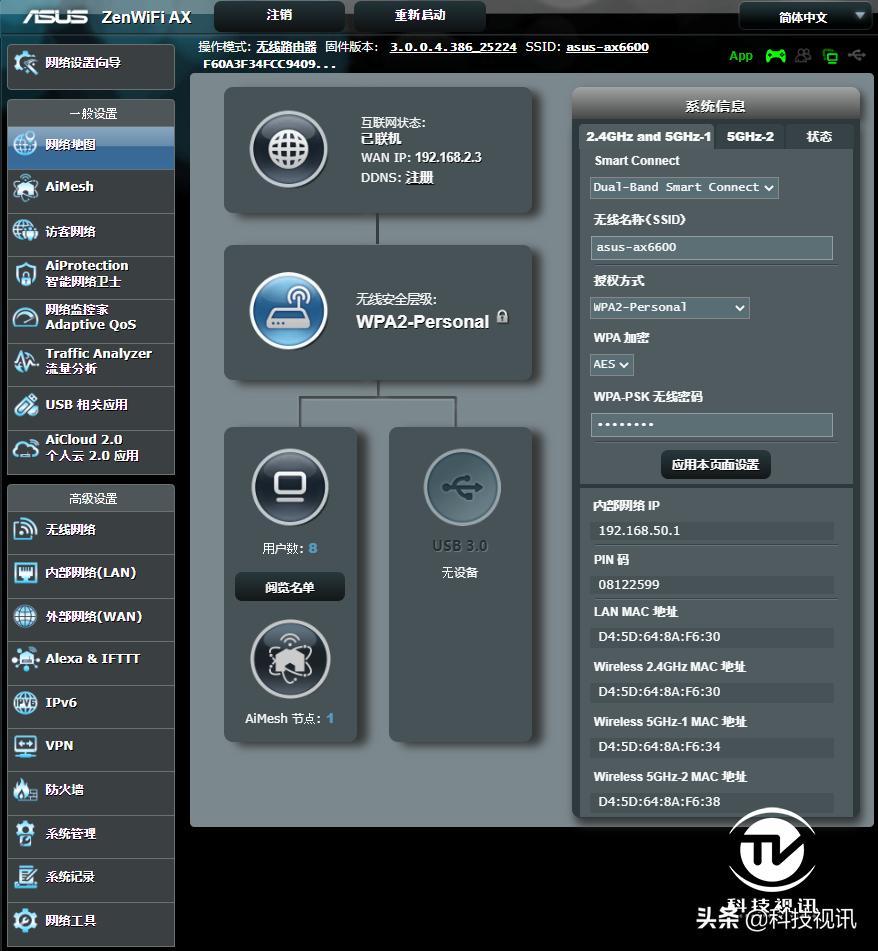The image size is (878, 951).
Task: Click the client count number 8
Action: (x=313, y=548)
